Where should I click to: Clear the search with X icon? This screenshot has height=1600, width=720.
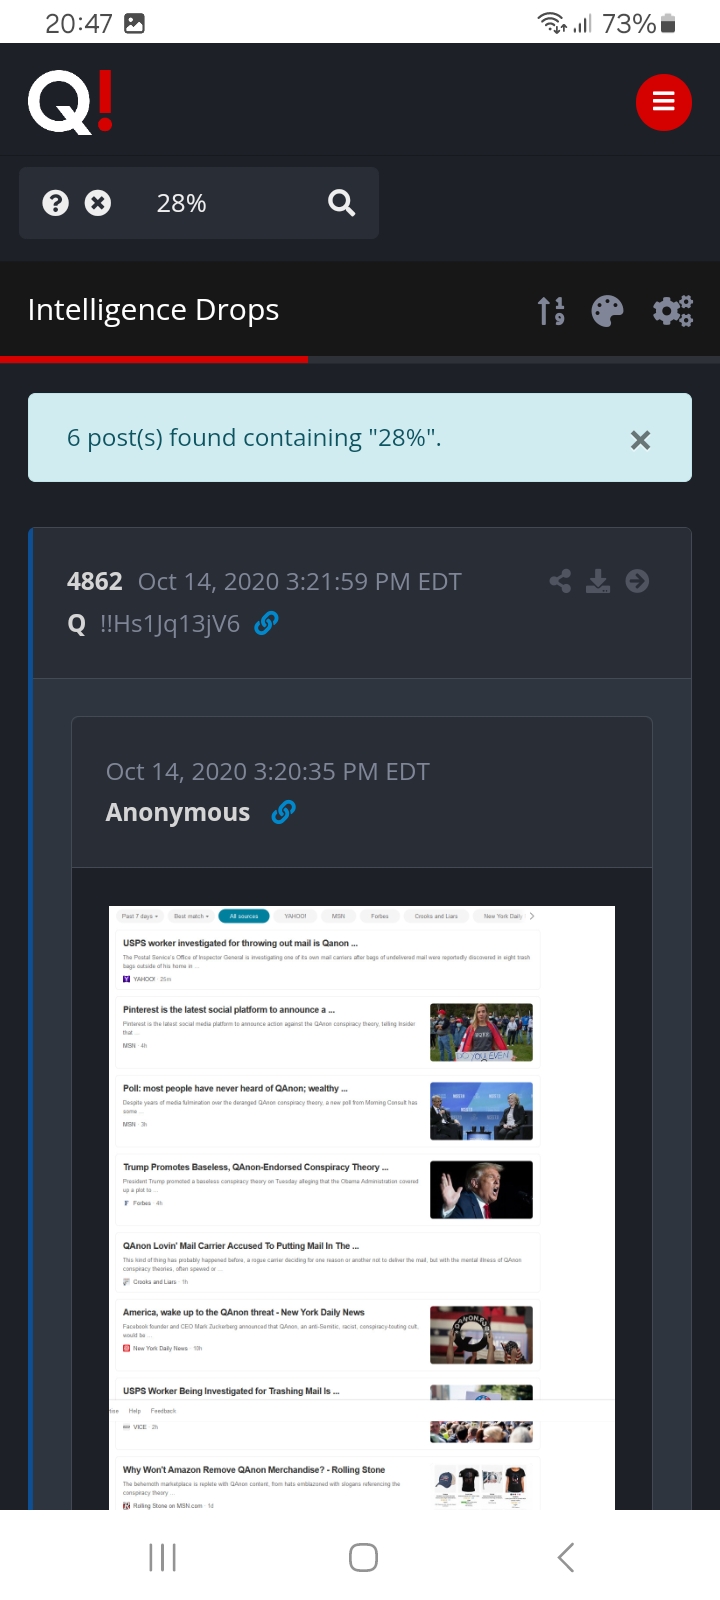tap(98, 203)
